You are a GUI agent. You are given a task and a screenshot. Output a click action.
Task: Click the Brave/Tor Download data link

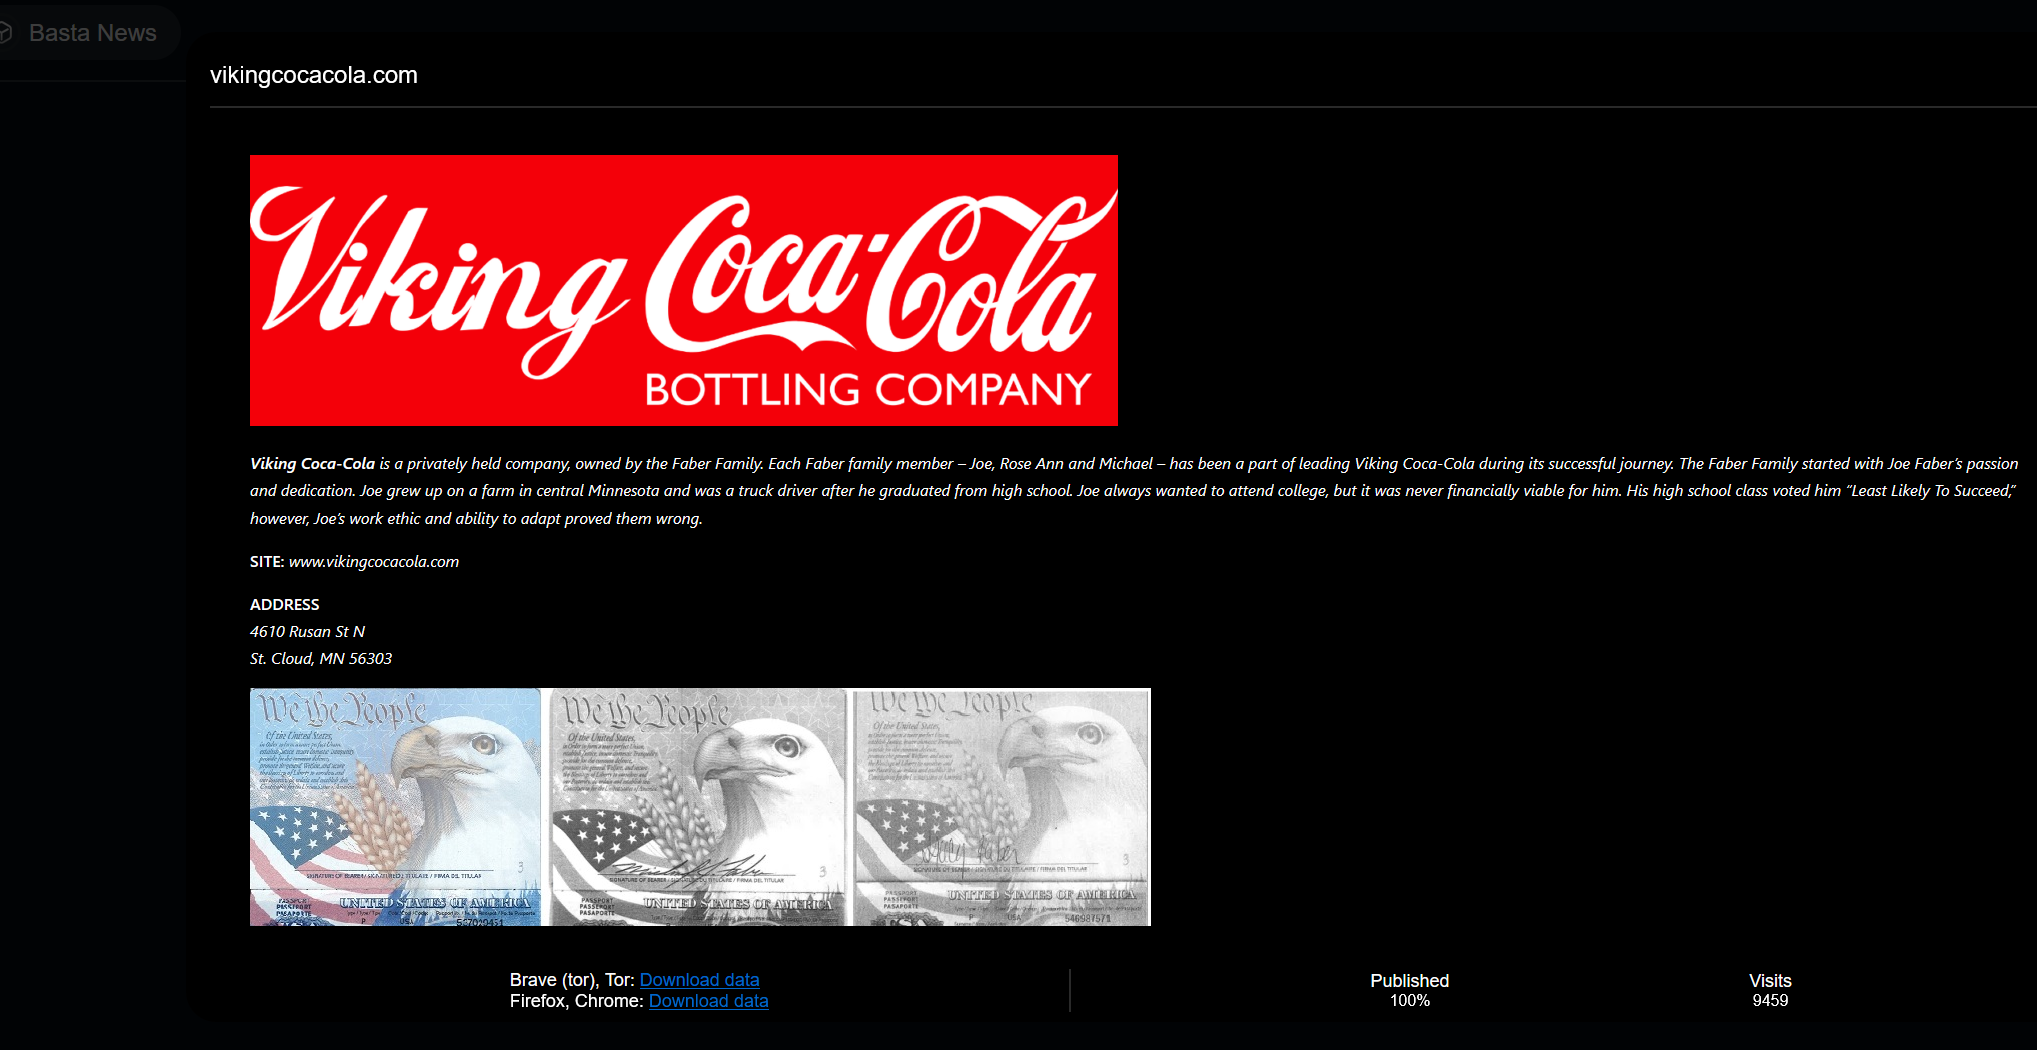click(699, 980)
